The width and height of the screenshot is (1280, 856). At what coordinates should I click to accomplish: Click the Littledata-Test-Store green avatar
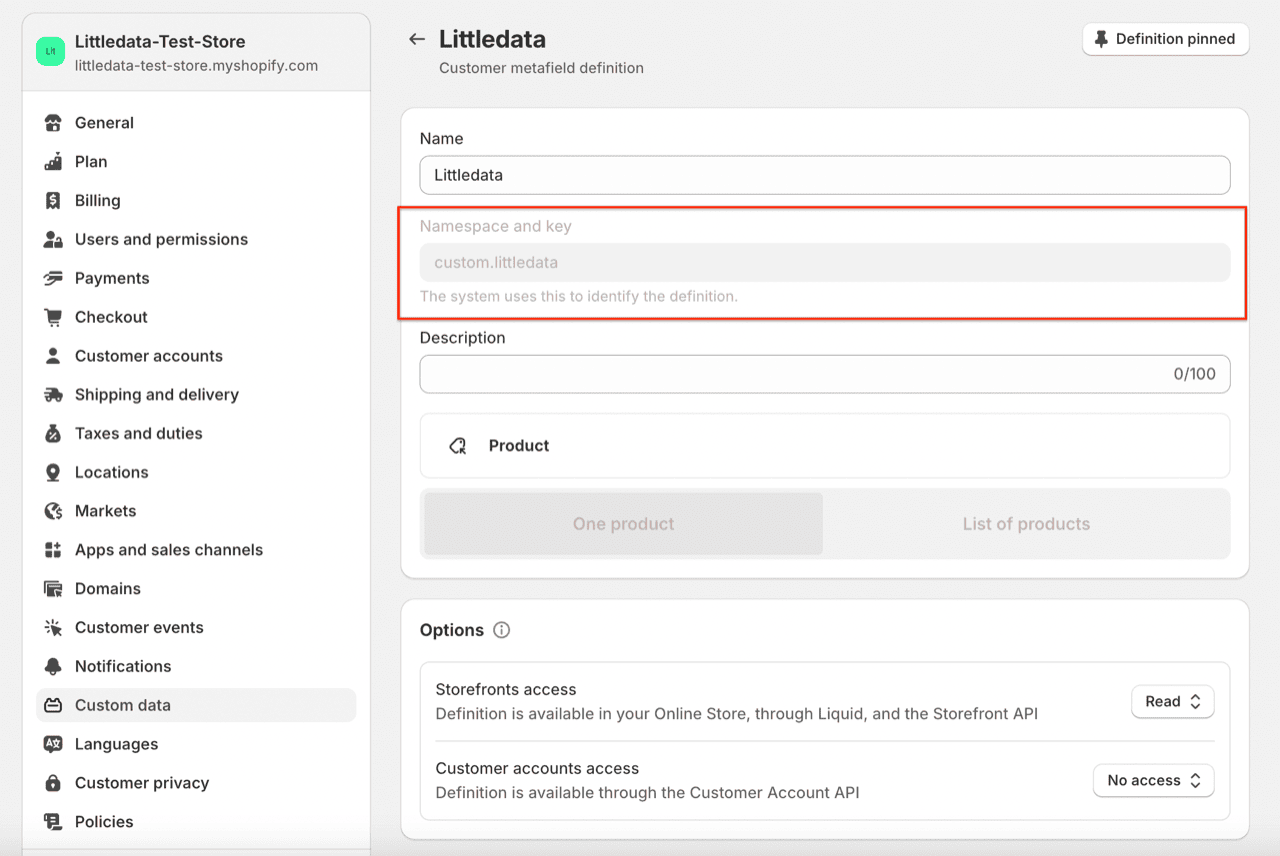pyautogui.click(x=51, y=52)
